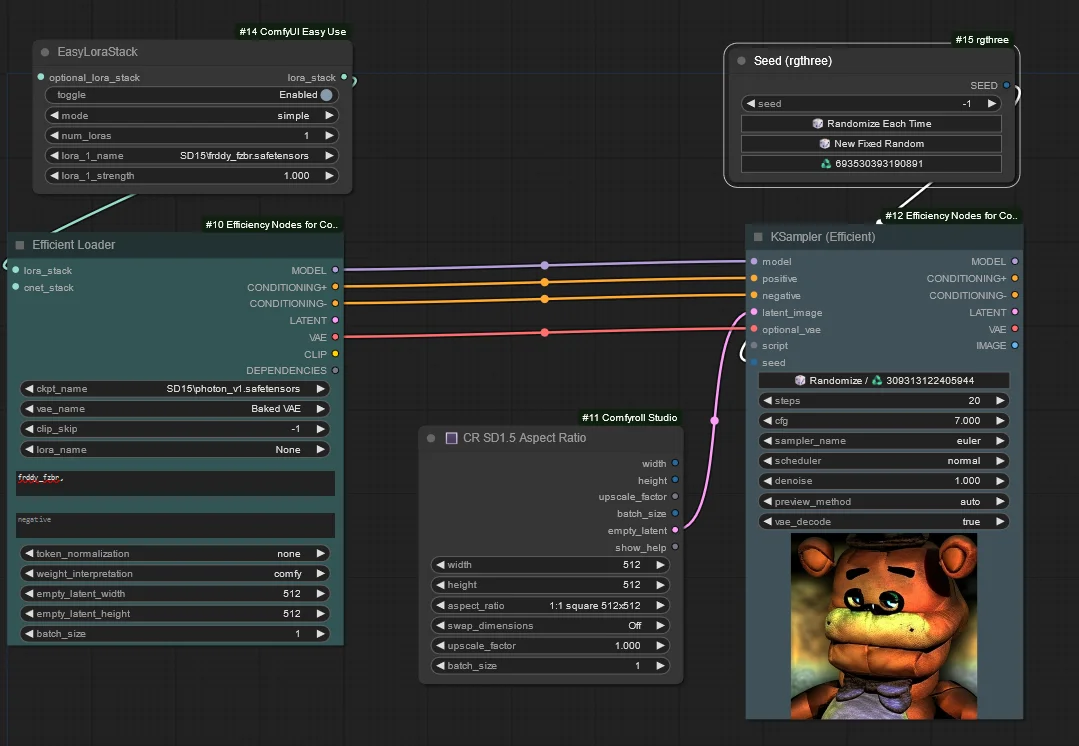This screenshot has width=1079, height=746.
Task: Increase empty_latent_width with the right arrow
Action: point(320,593)
